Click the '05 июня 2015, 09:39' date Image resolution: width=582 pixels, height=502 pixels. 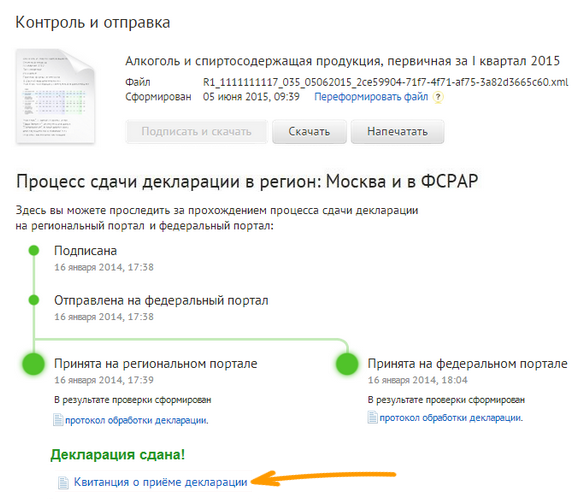[251, 97]
